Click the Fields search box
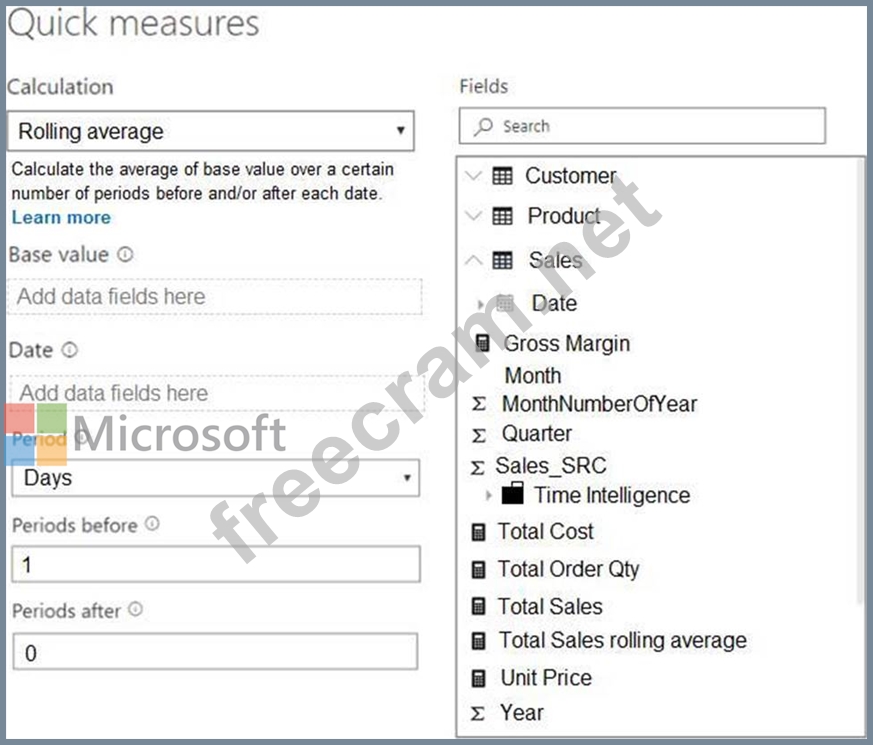This screenshot has width=873, height=745. (642, 126)
